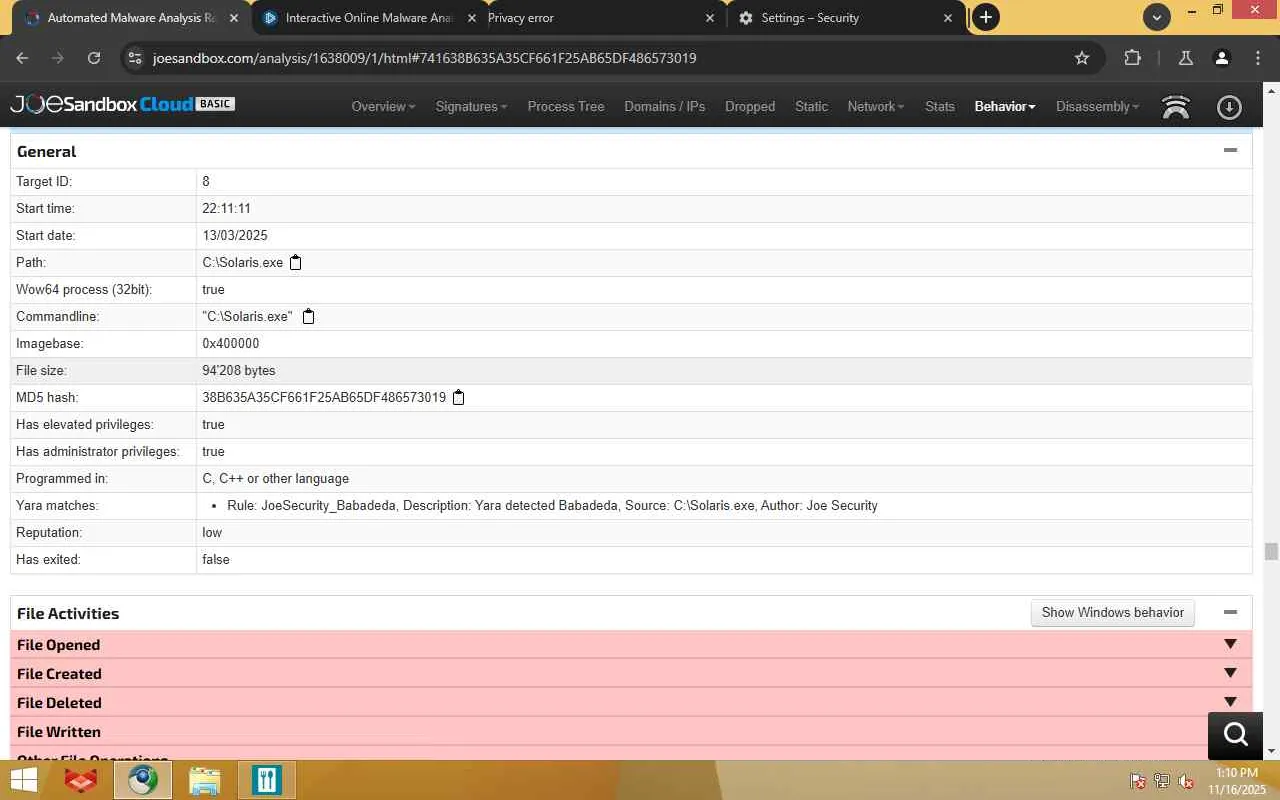
Task: Open the floating search magnifier button
Action: click(1235, 735)
